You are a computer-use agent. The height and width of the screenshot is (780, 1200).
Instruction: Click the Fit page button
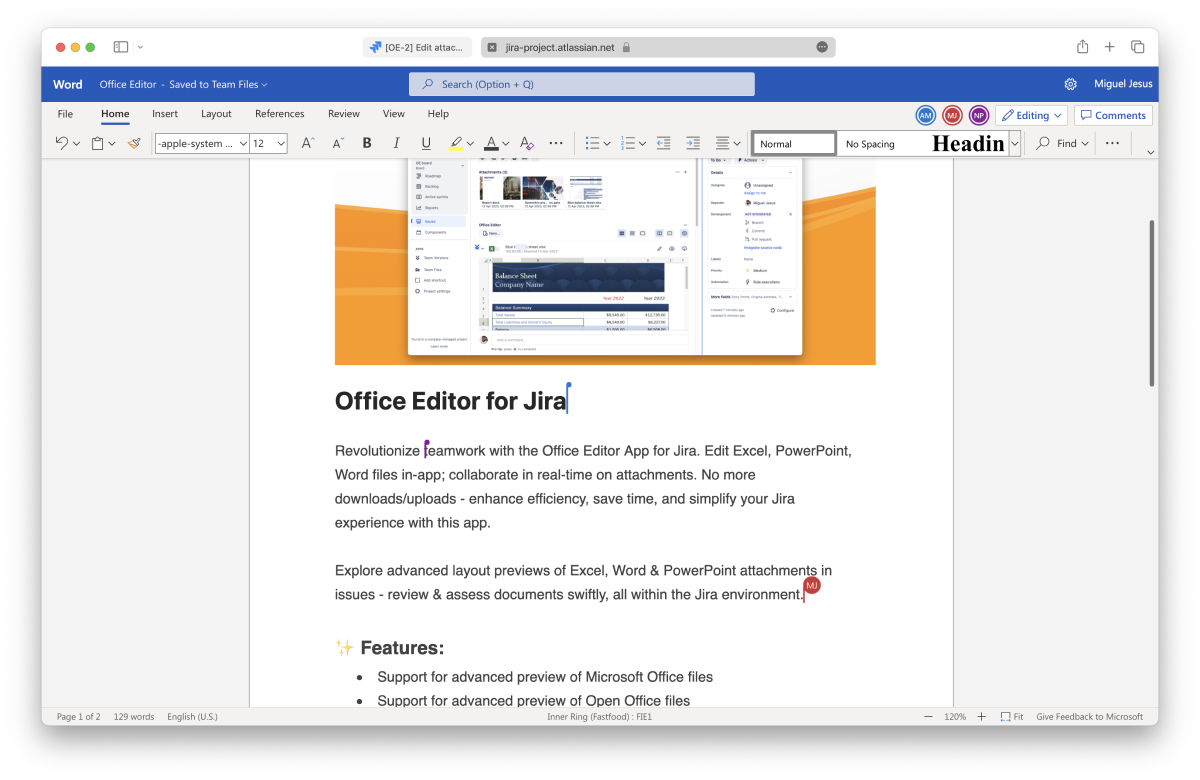[1011, 717]
